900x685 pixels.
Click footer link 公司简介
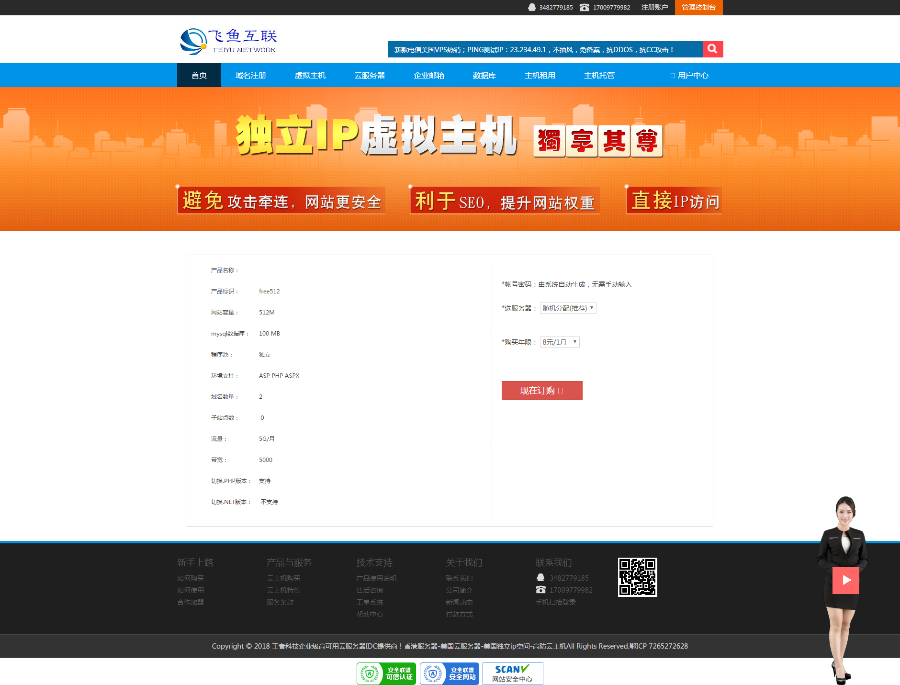tap(459, 590)
